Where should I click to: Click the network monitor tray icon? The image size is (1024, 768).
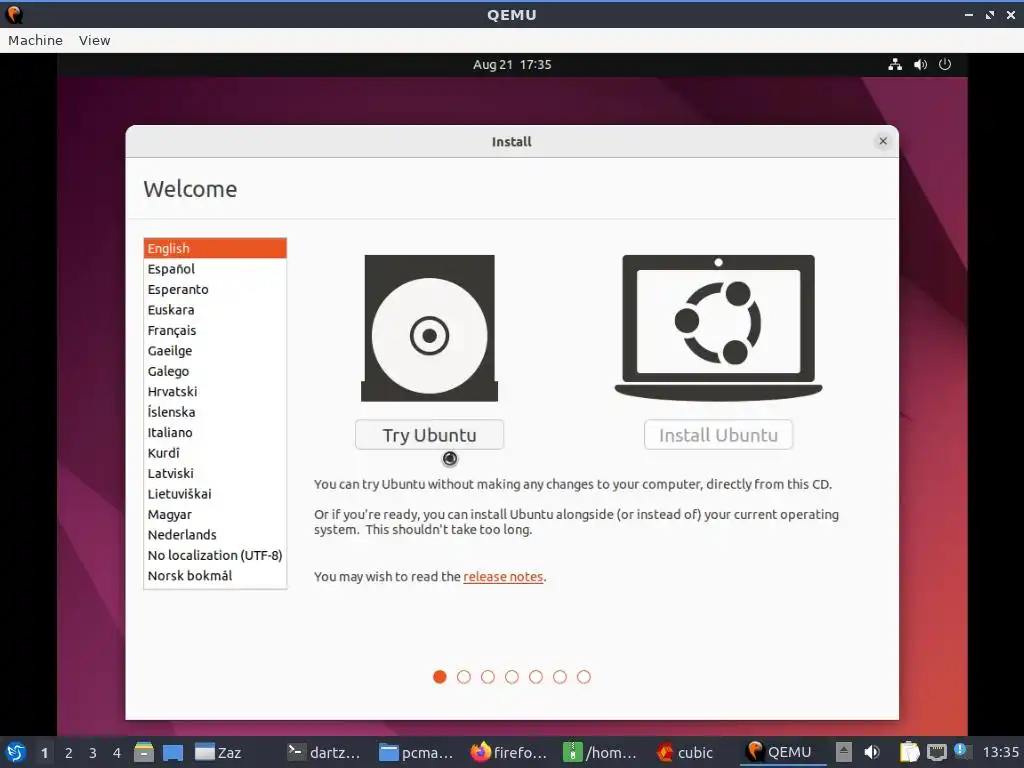[936, 752]
